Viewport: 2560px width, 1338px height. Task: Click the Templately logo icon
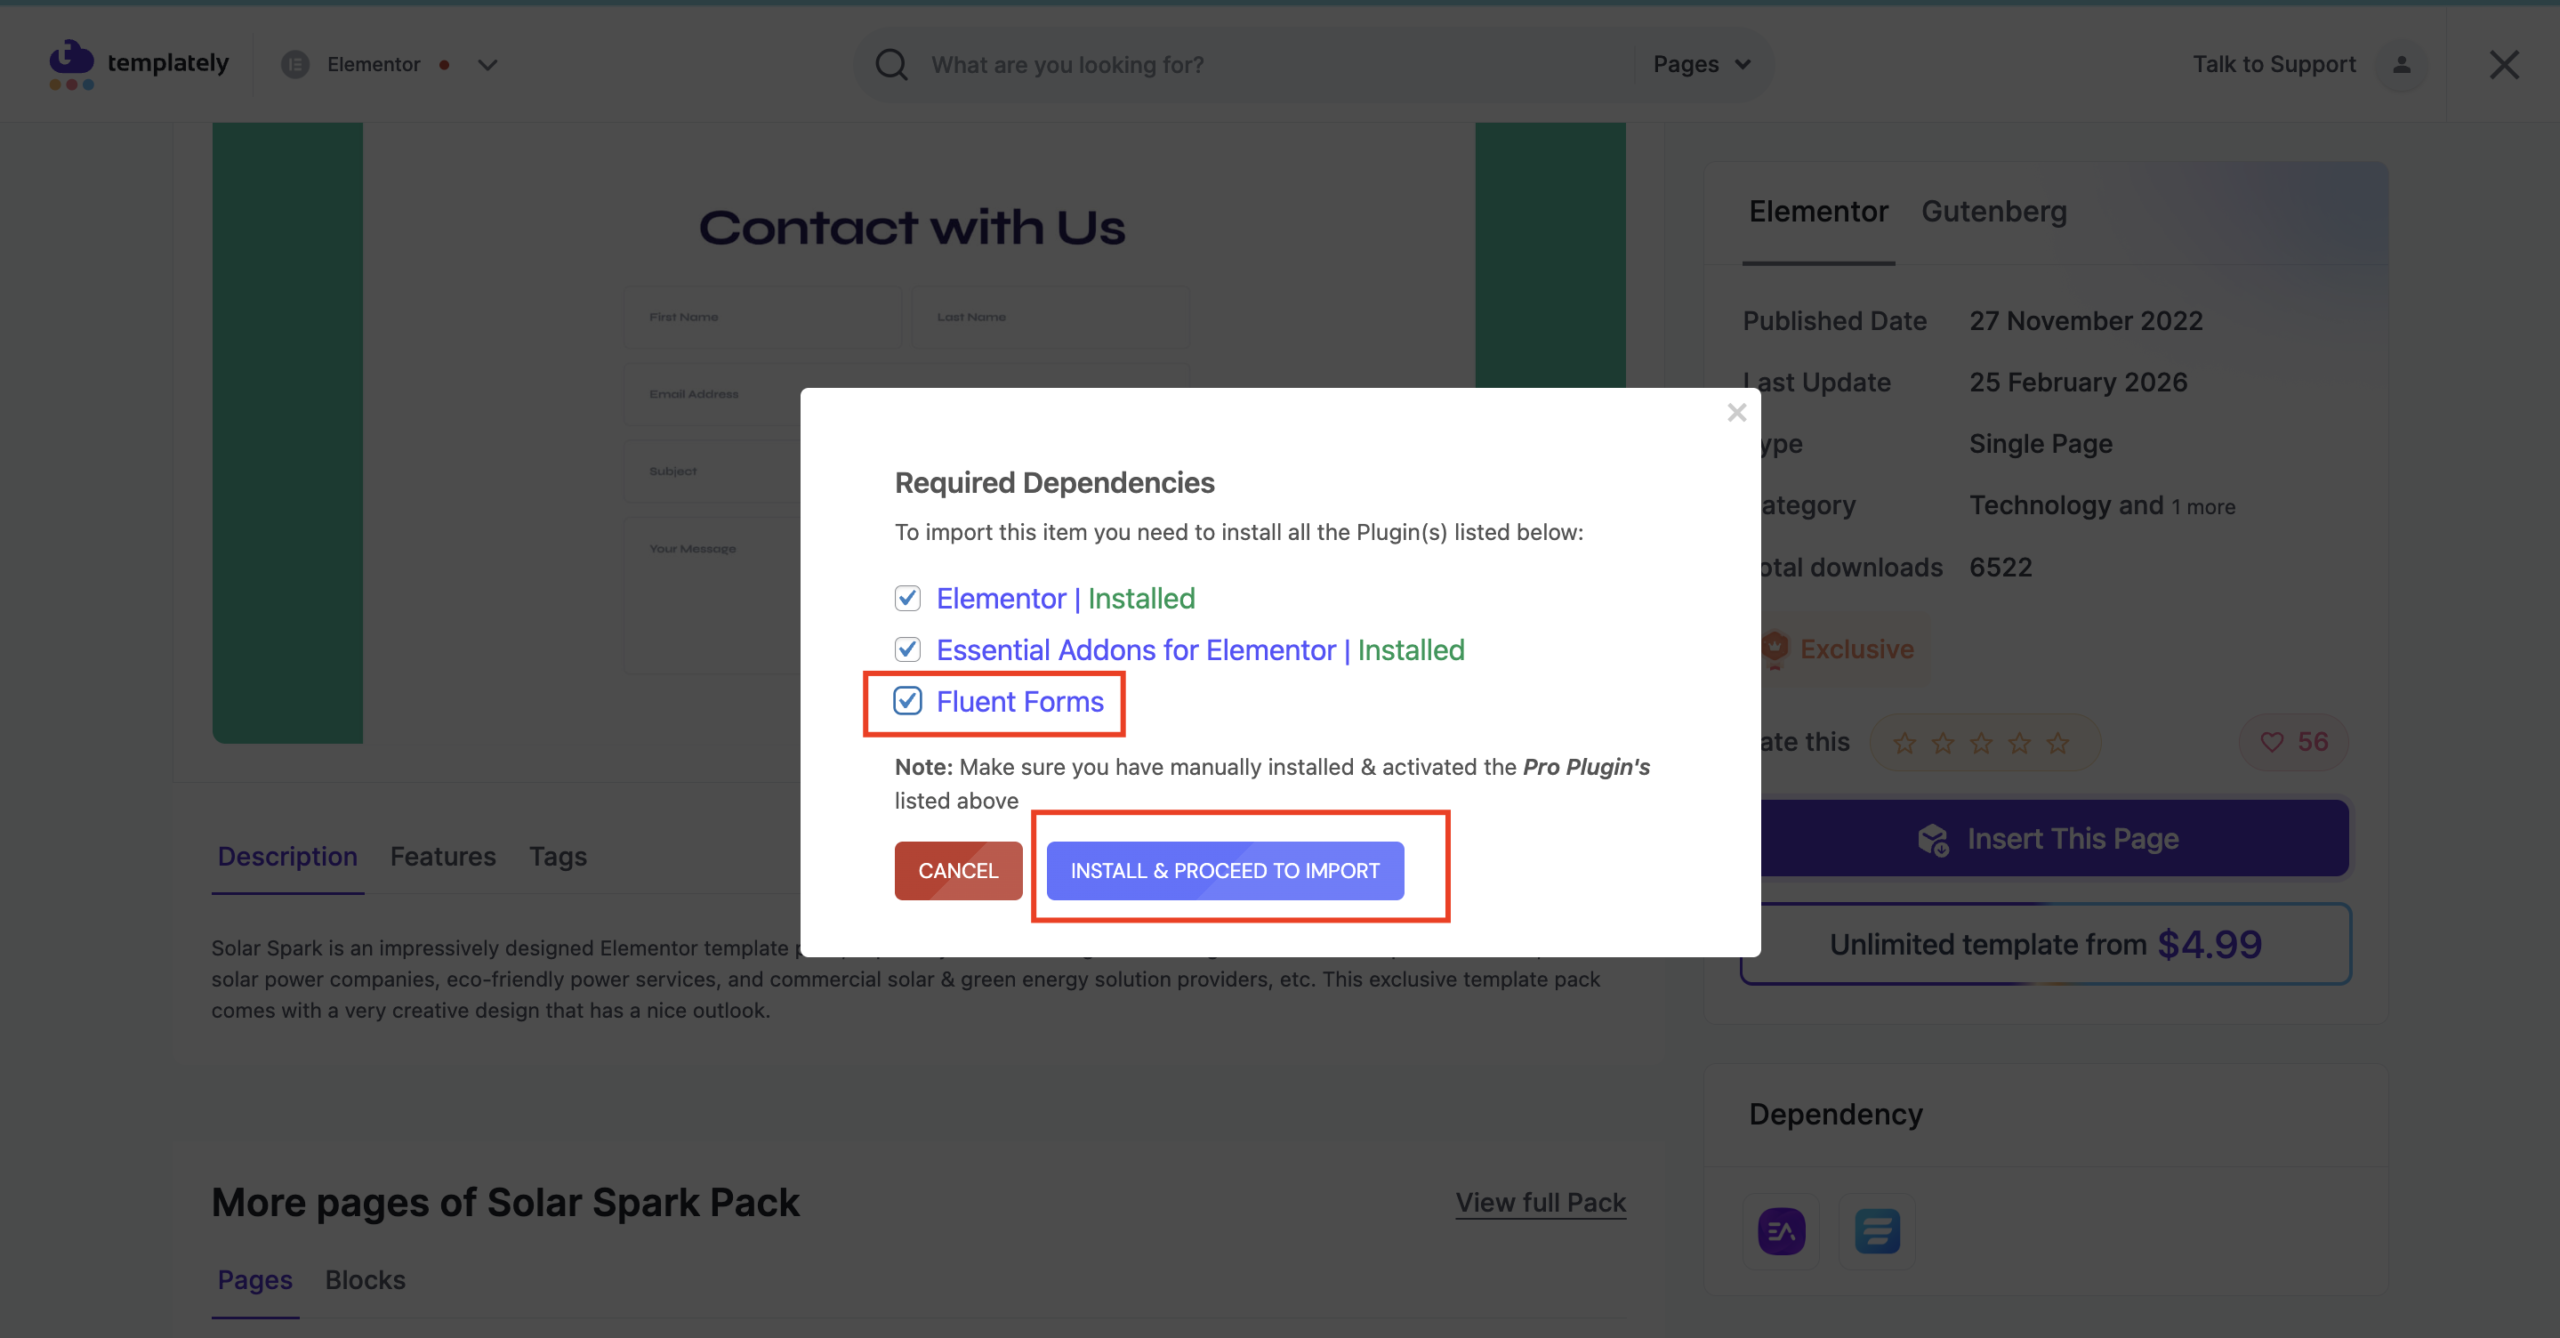pos(71,63)
